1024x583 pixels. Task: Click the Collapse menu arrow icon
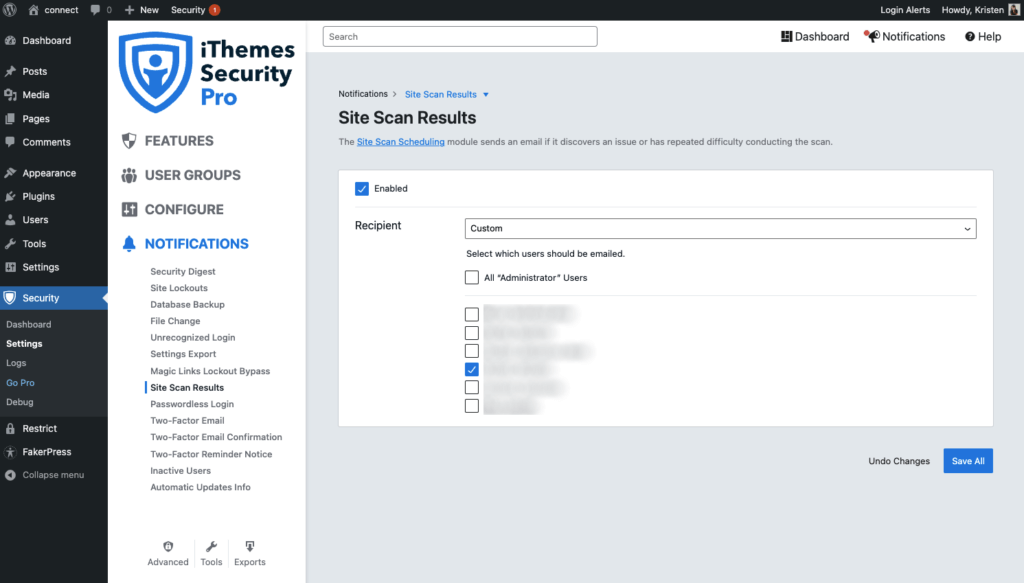(10, 475)
